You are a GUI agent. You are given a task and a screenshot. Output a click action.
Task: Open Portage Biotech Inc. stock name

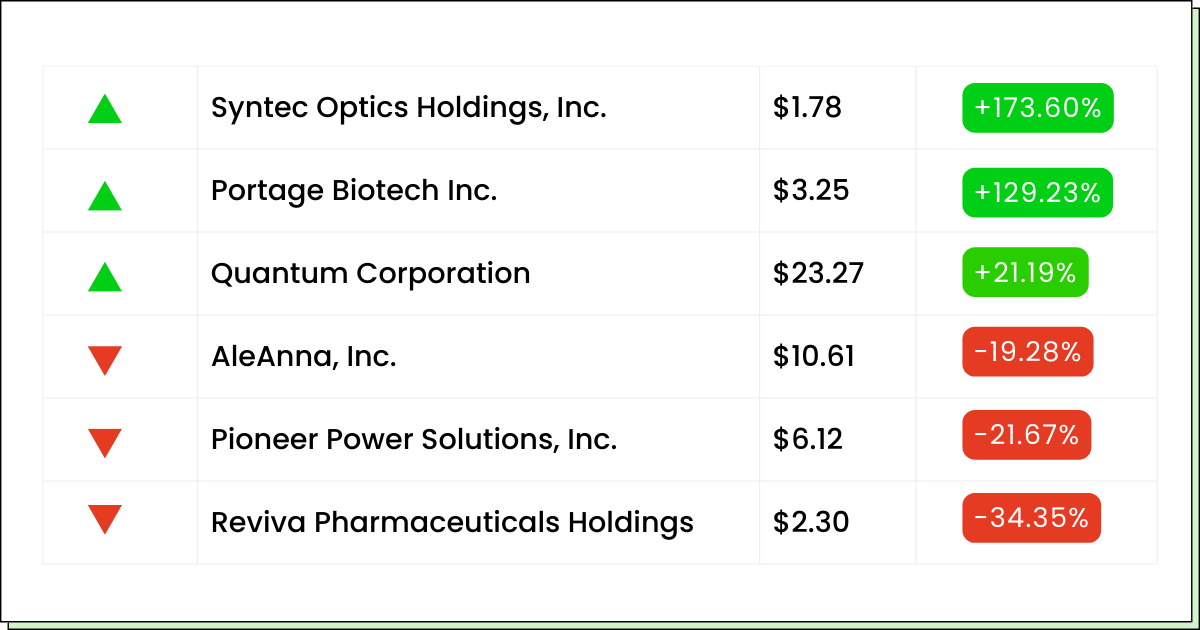pyautogui.click(x=354, y=191)
